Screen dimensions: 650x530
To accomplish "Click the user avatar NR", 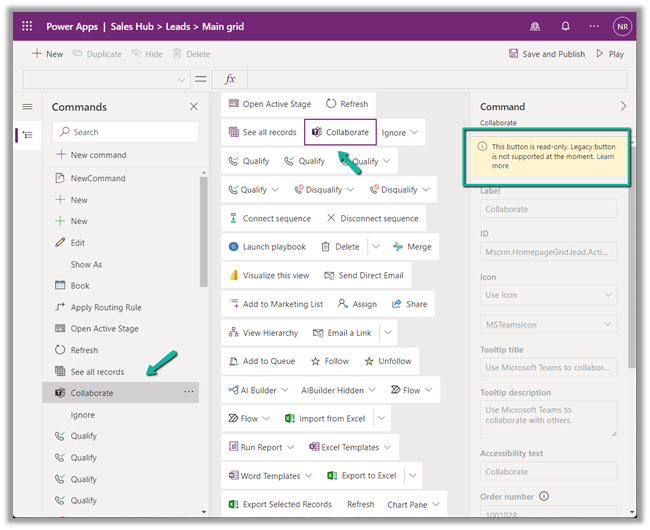I will [x=622, y=27].
